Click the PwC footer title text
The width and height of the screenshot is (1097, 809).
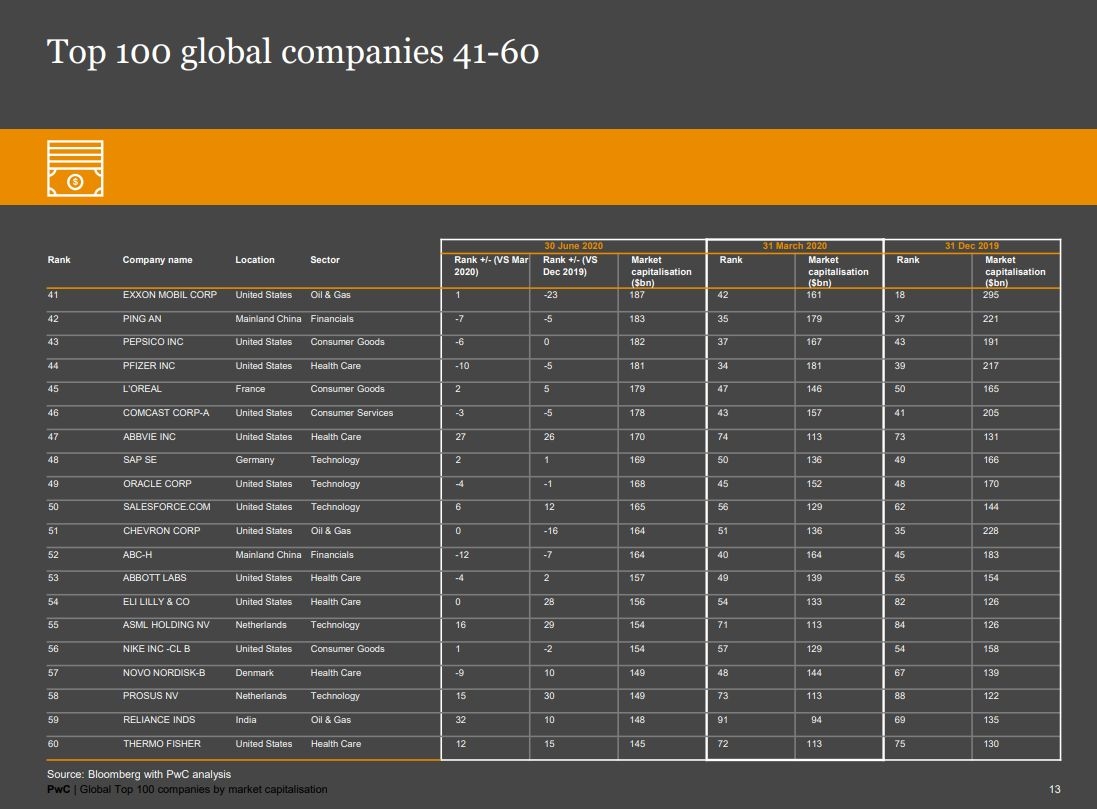[x=187, y=789]
